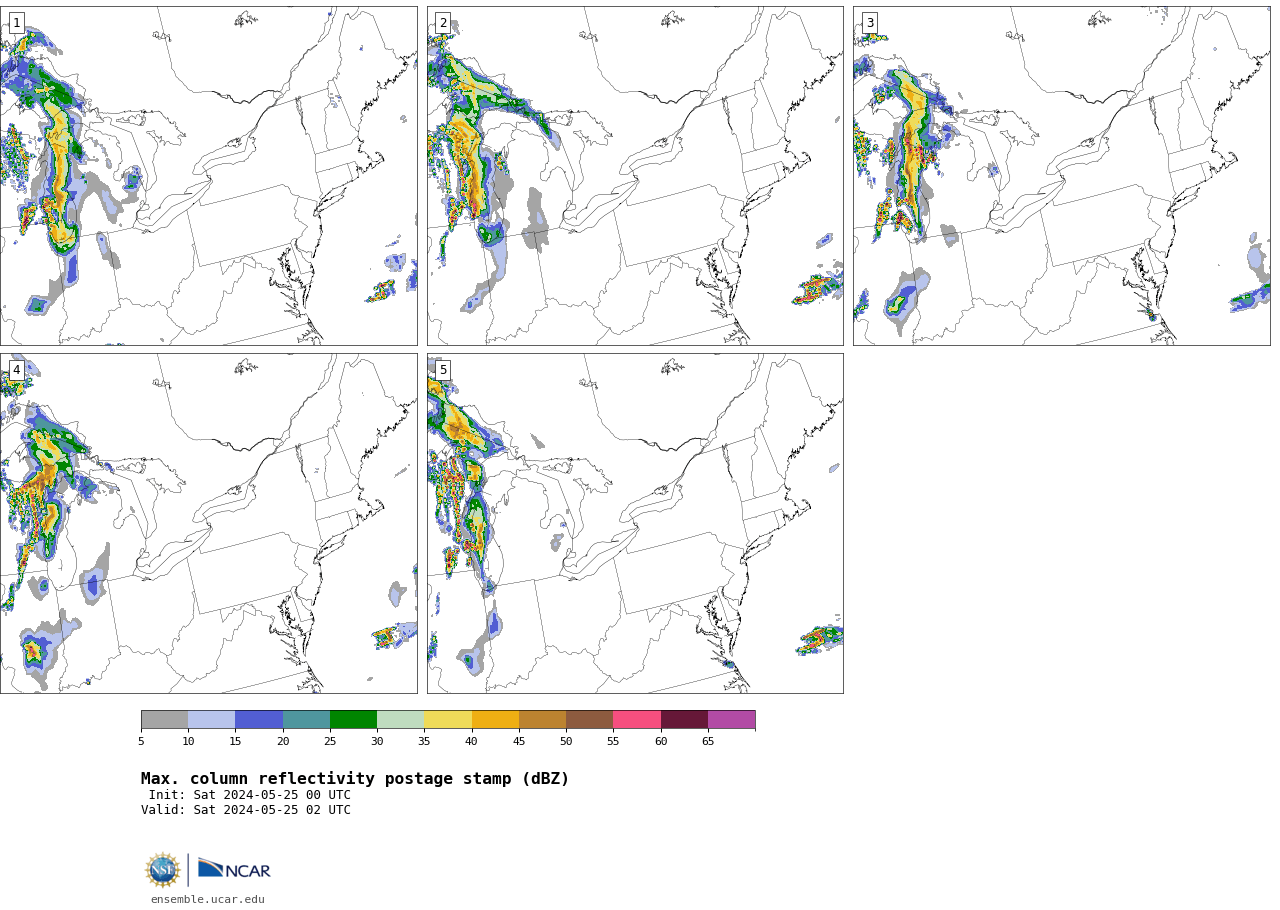Screen dimensions: 1280x910
Task: Open ensemble member 1 postage stamp map
Action: tap(208, 176)
